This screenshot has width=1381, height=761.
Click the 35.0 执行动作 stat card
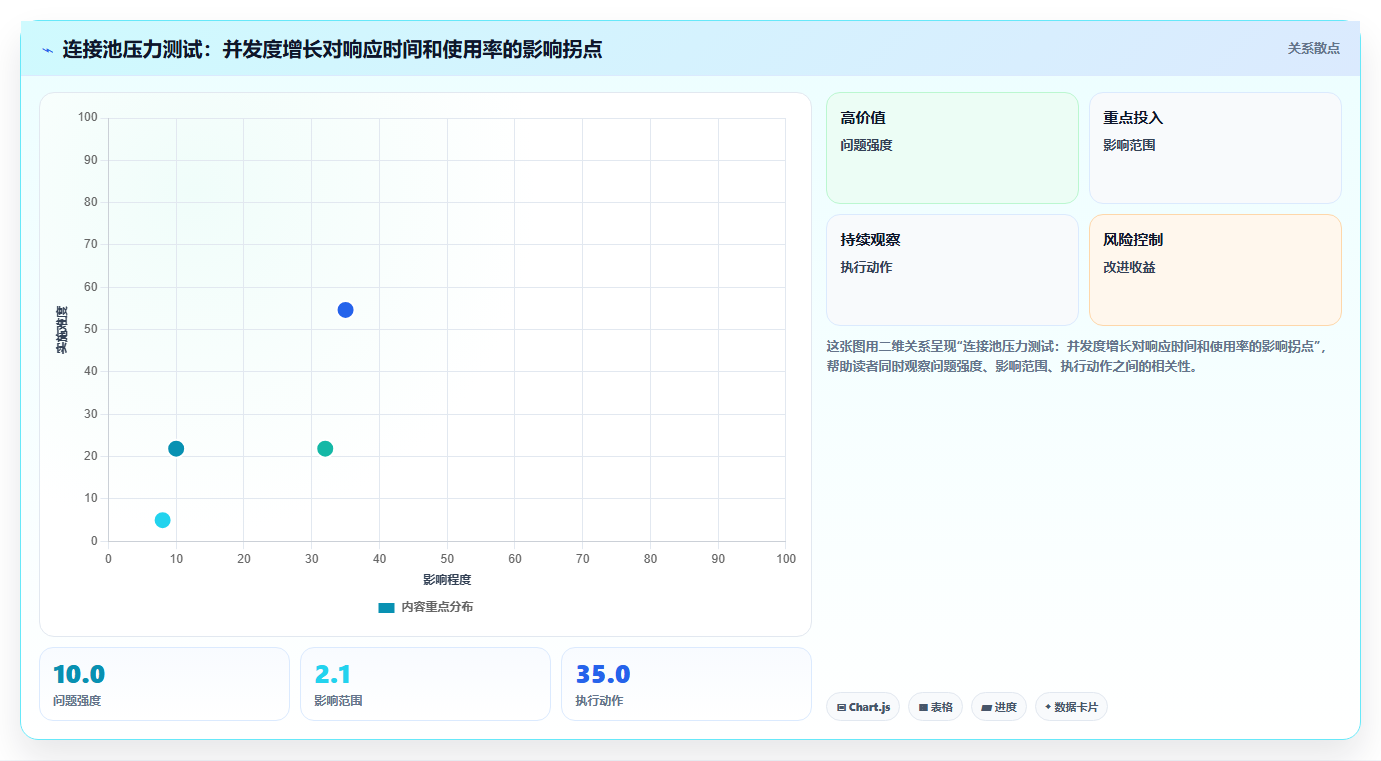(x=686, y=684)
